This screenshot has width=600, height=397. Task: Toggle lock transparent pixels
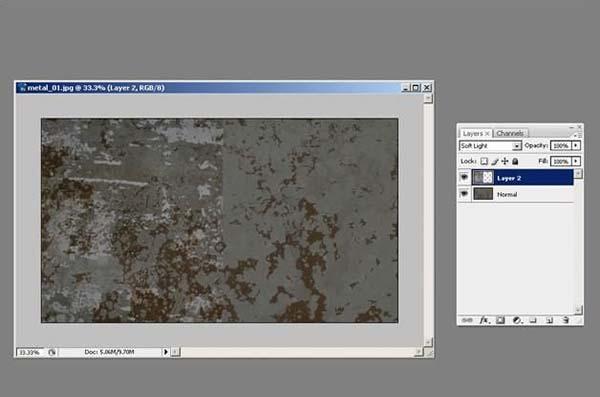click(484, 161)
